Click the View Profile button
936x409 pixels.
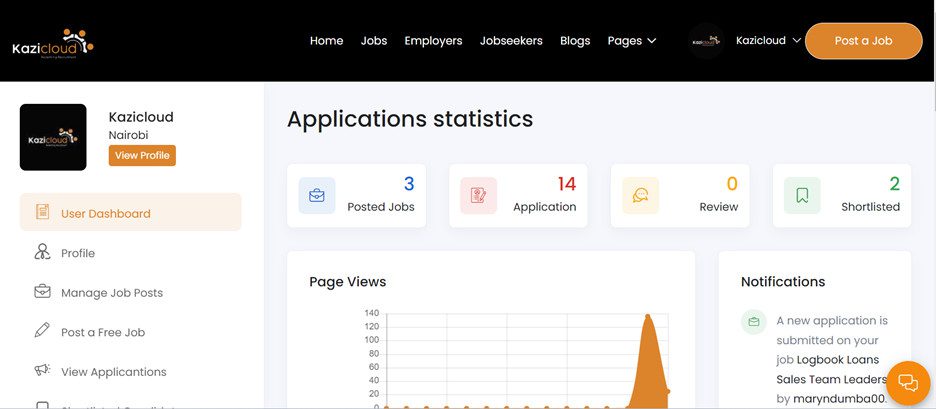coord(142,155)
